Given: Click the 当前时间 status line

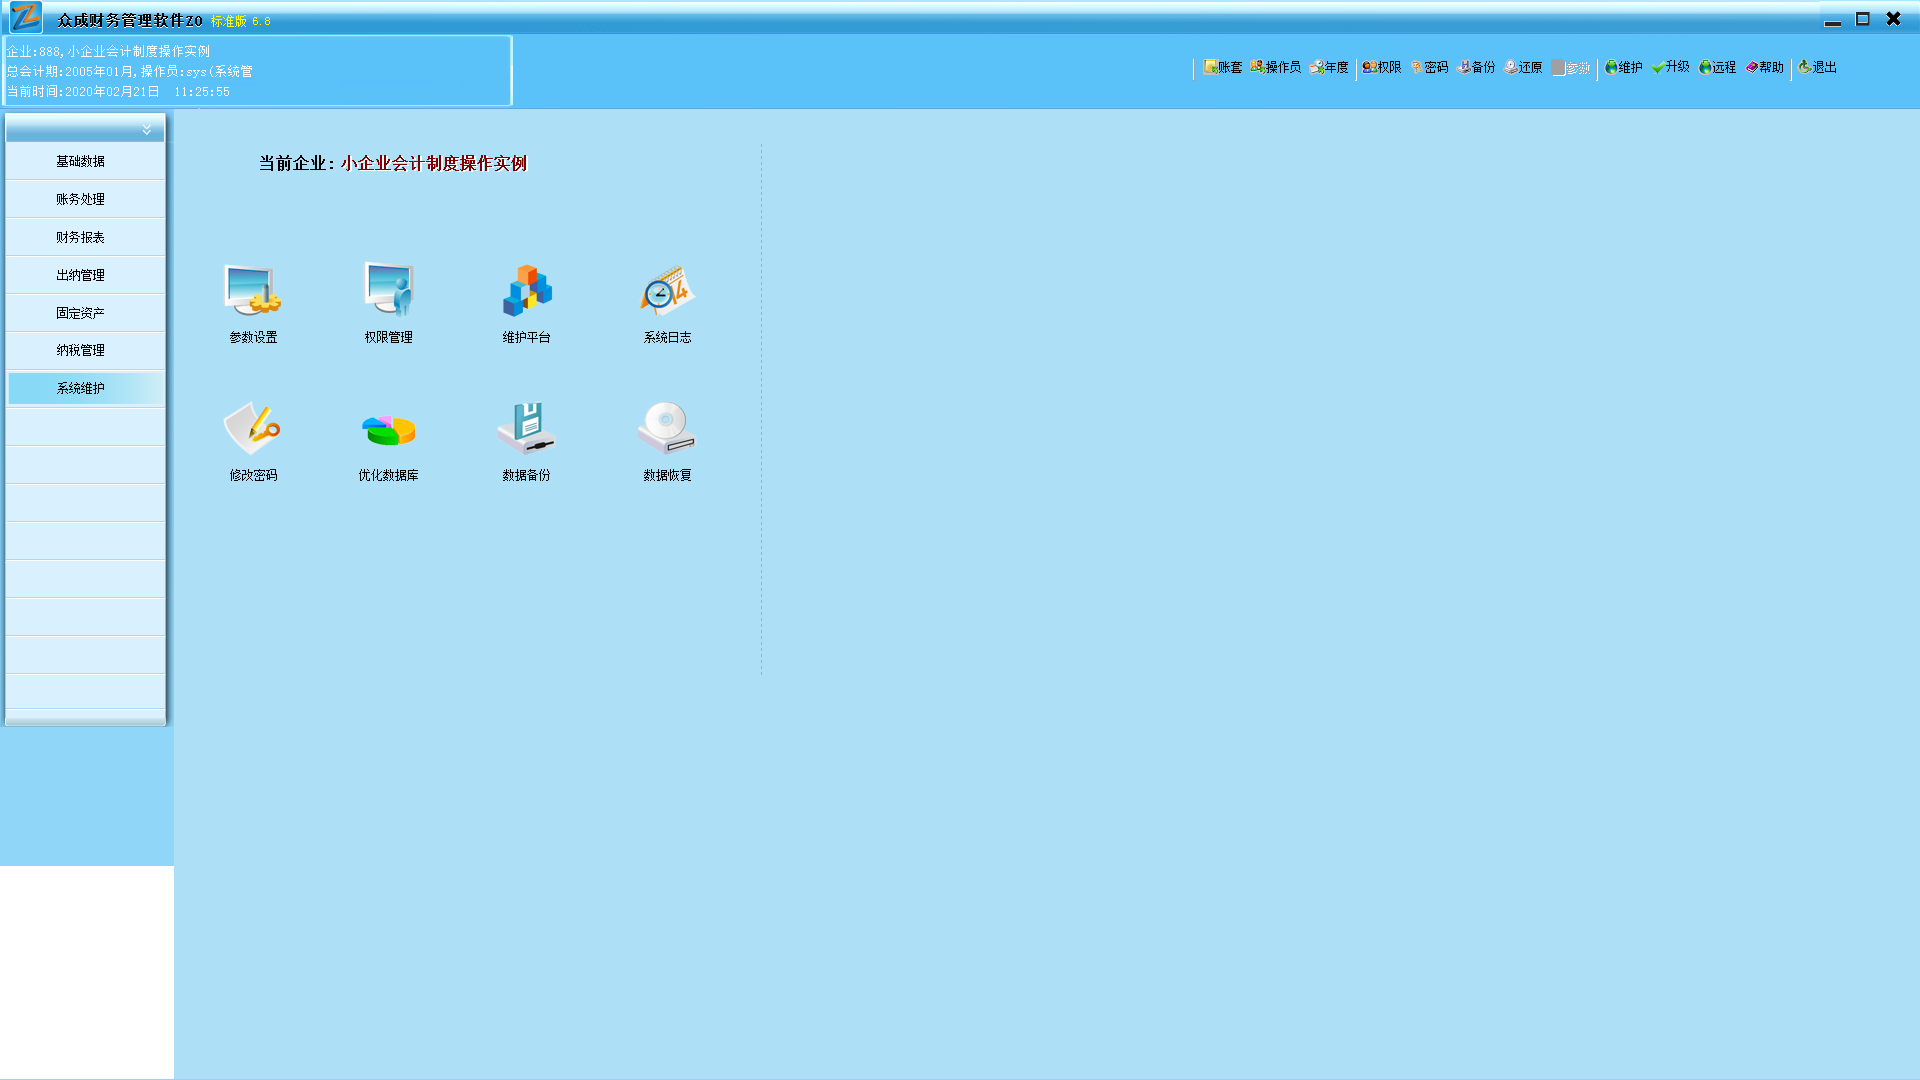Looking at the screenshot, I should point(118,91).
